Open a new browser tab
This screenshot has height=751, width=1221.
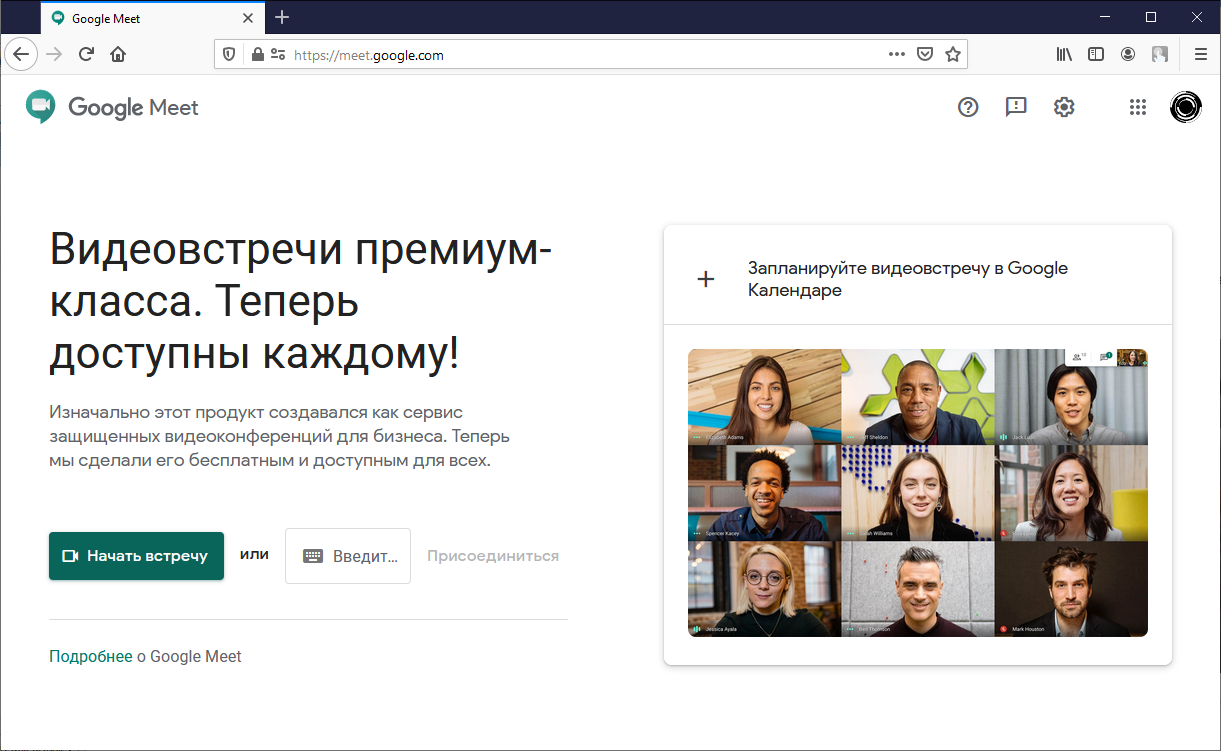pyautogui.click(x=282, y=17)
